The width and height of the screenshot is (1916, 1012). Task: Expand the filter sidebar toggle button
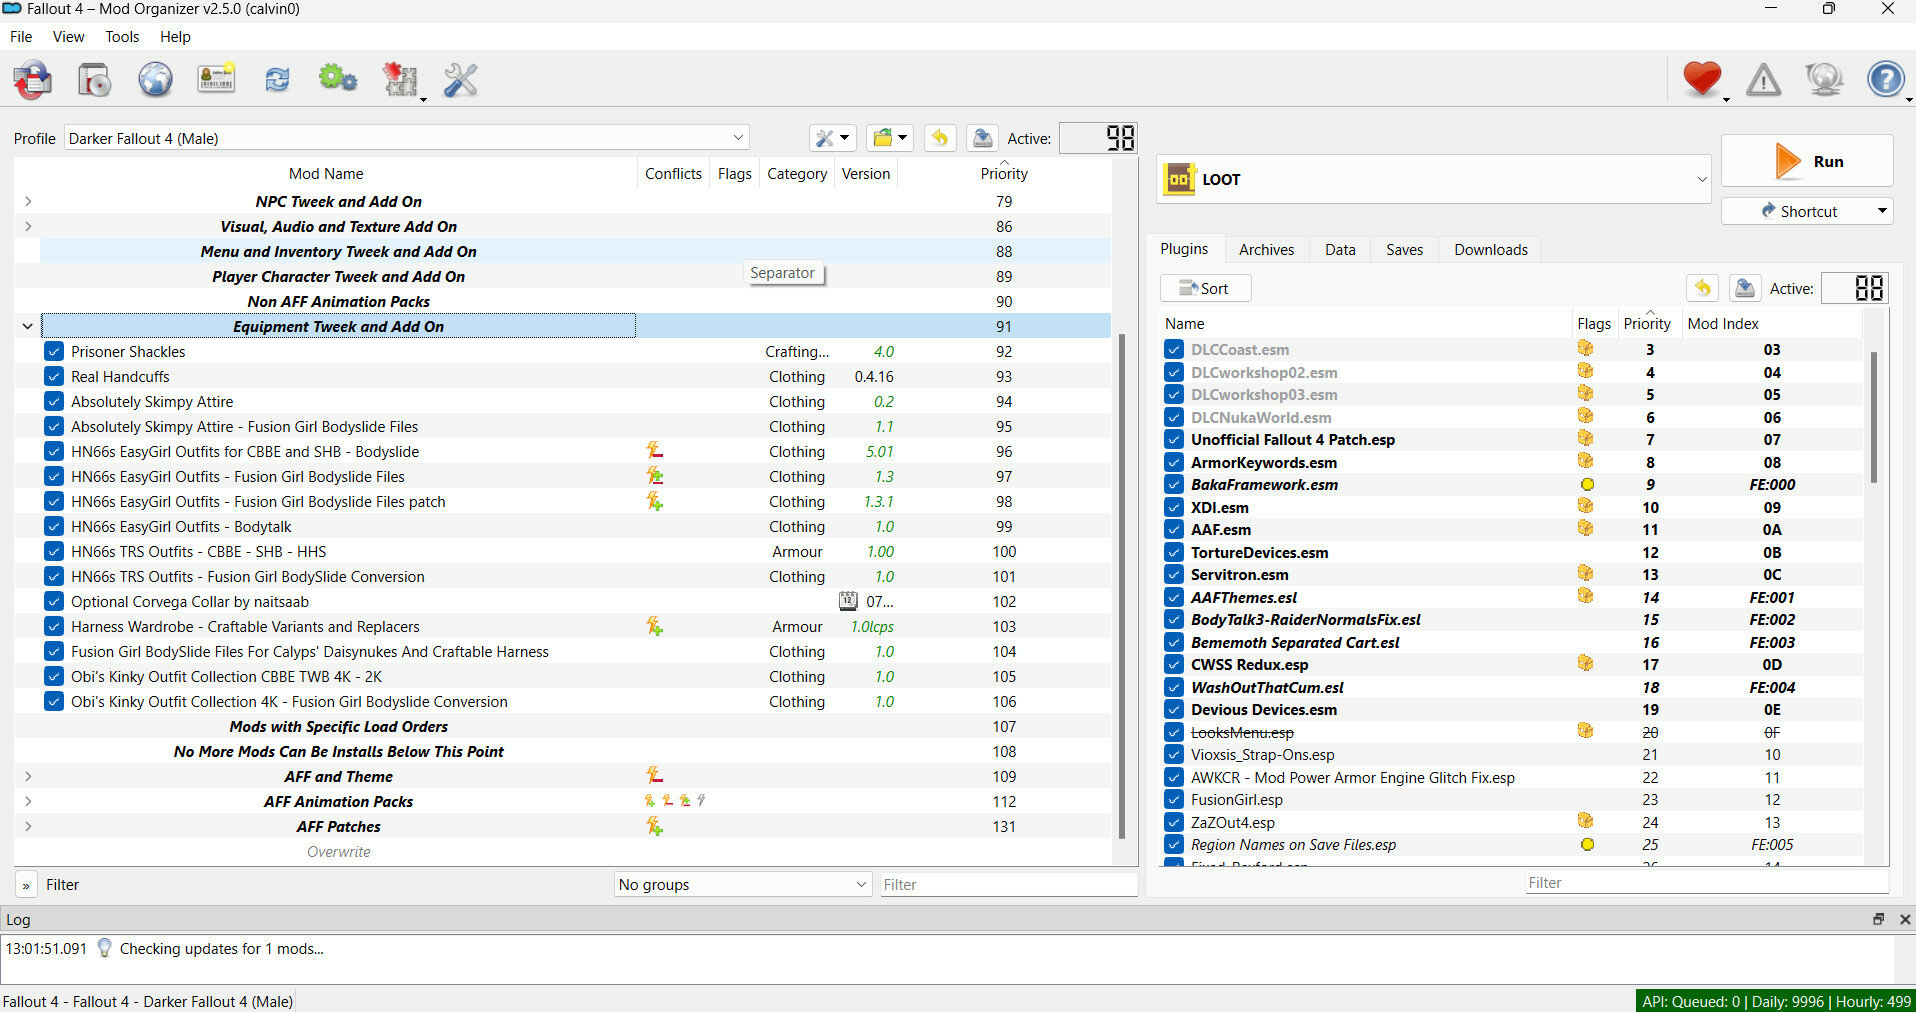pos(26,885)
